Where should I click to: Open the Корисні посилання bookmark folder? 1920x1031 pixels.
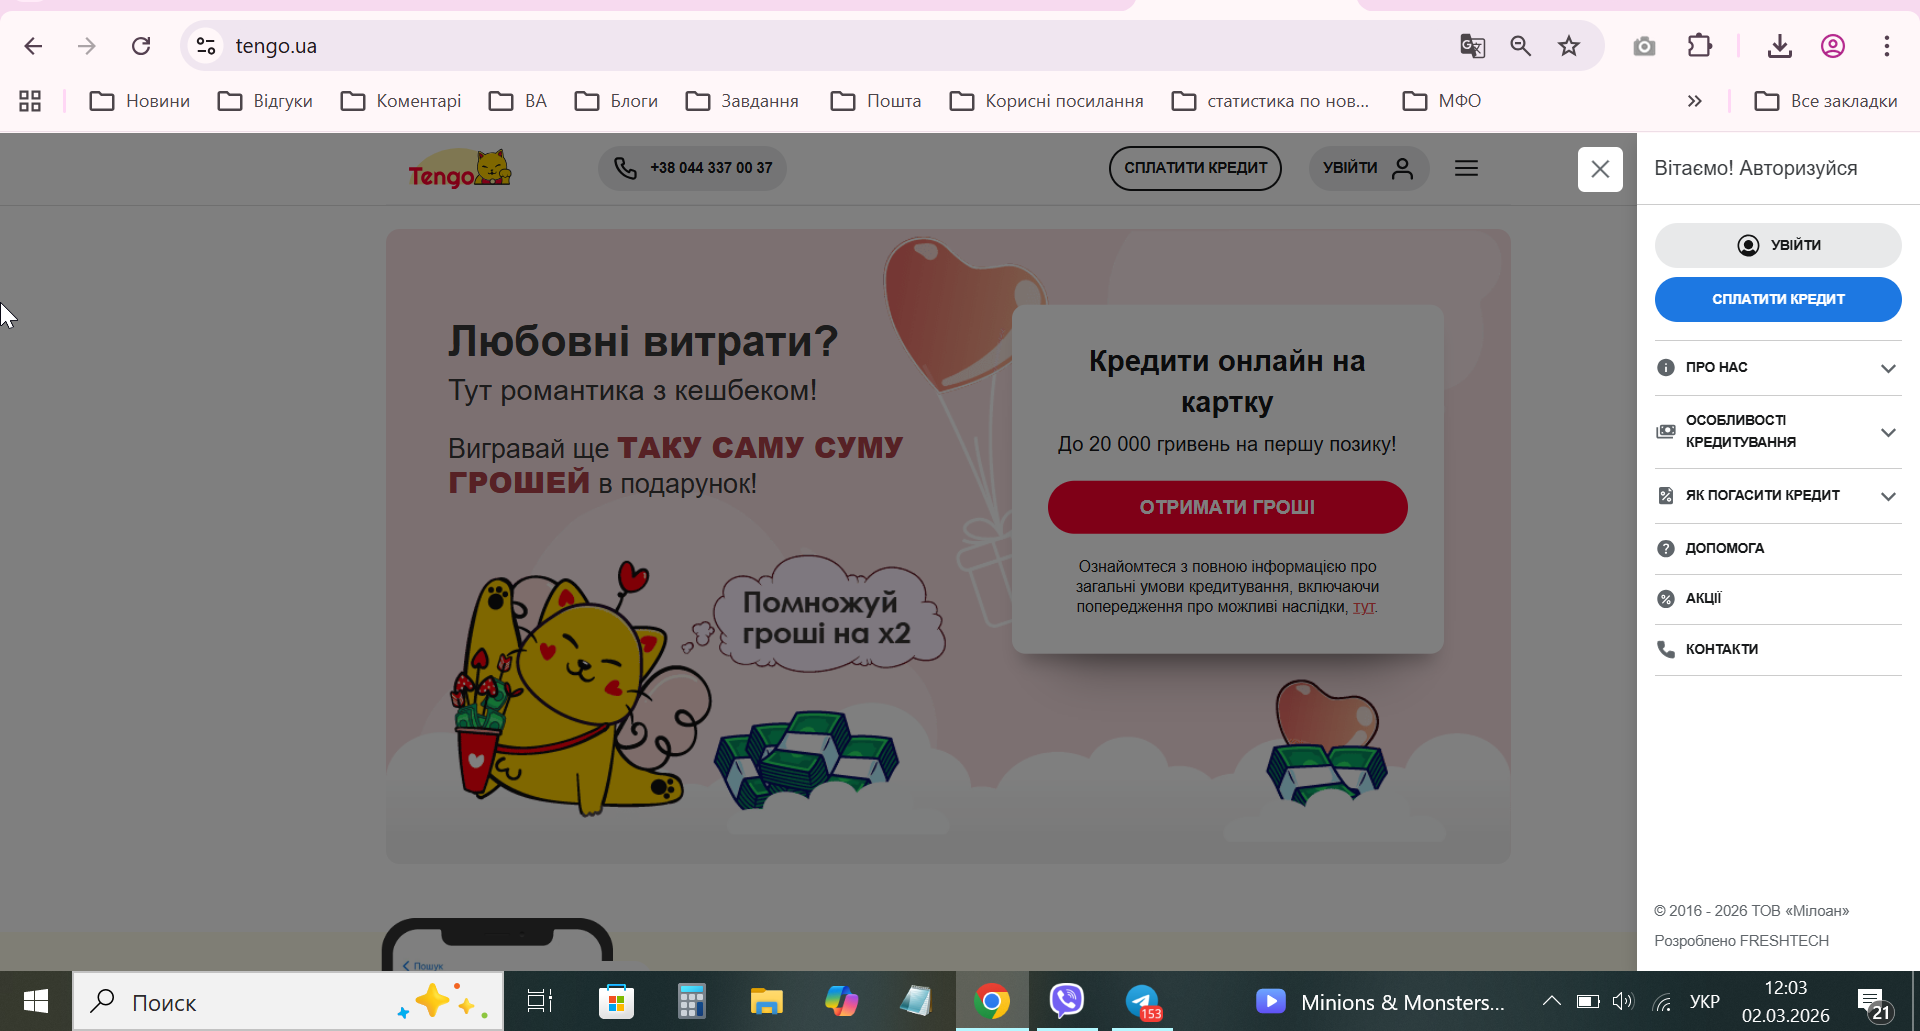[x=1047, y=101]
